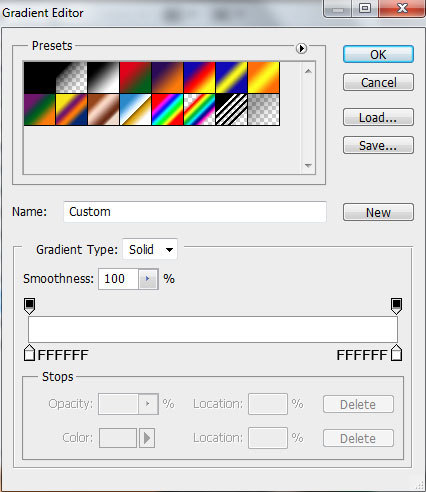
Task: Click the Smoothness value field
Action: click(118, 279)
